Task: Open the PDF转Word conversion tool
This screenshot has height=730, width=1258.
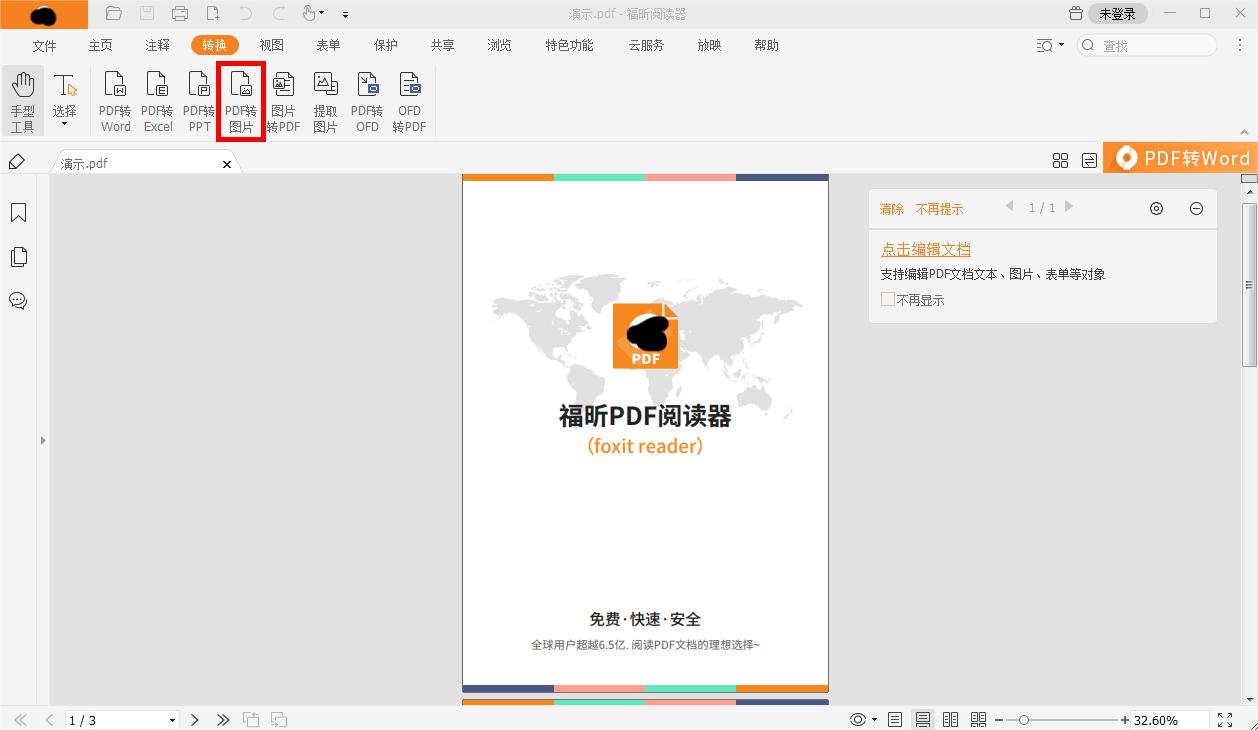Action: click(x=115, y=97)
